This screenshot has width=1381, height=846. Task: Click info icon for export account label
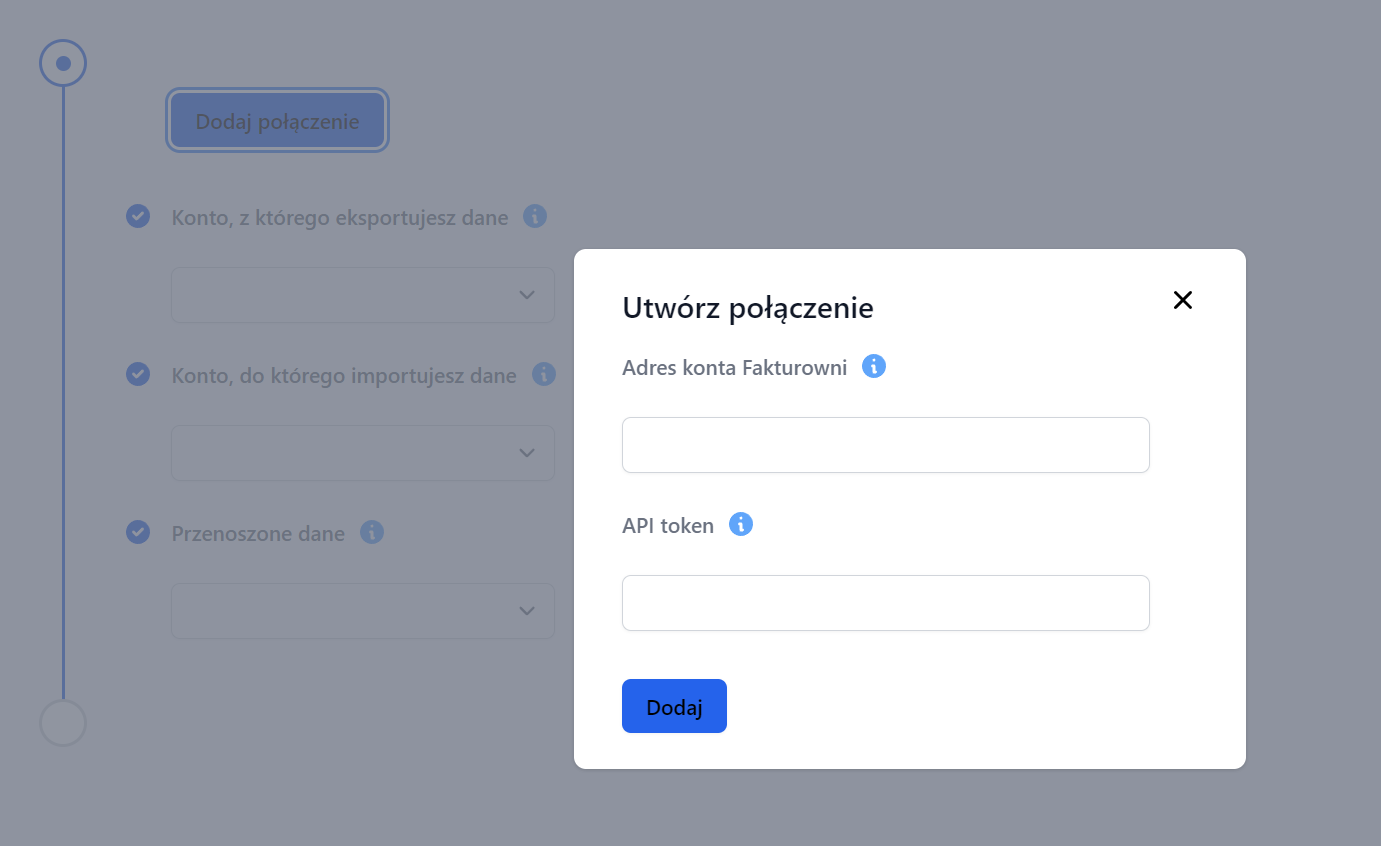pos(535,216)
